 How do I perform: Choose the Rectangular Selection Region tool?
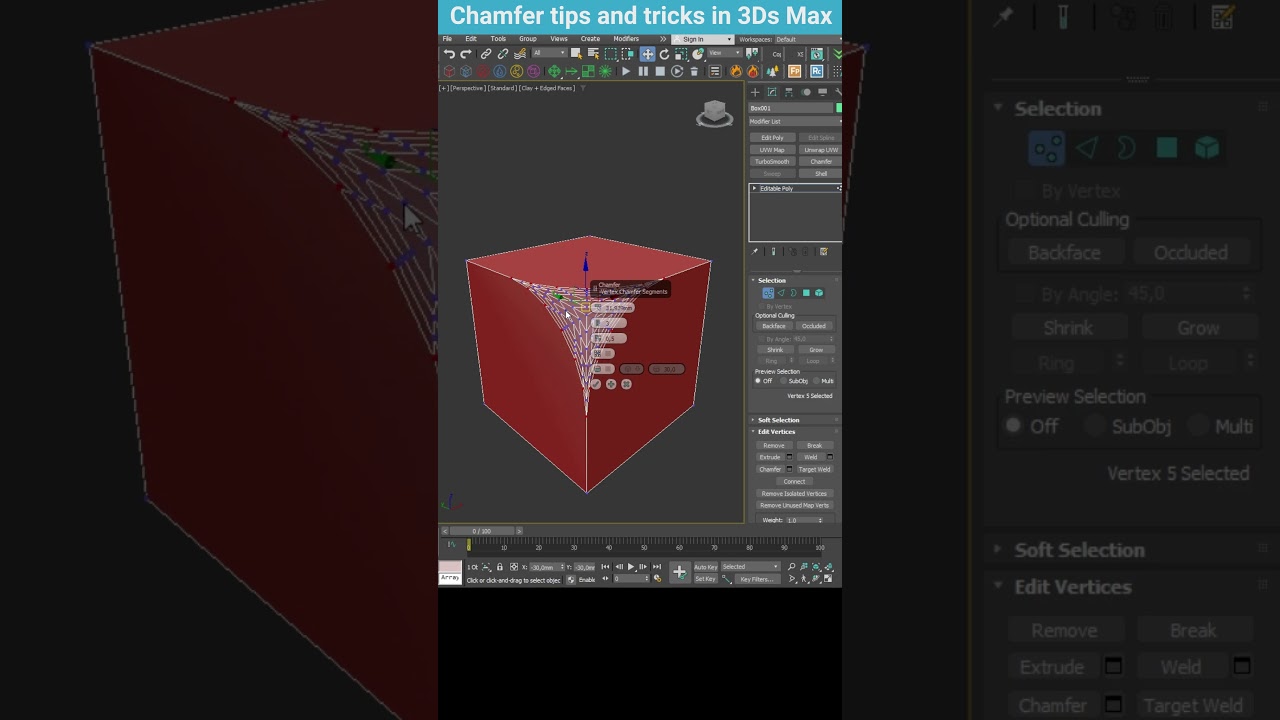click(611, 54)
